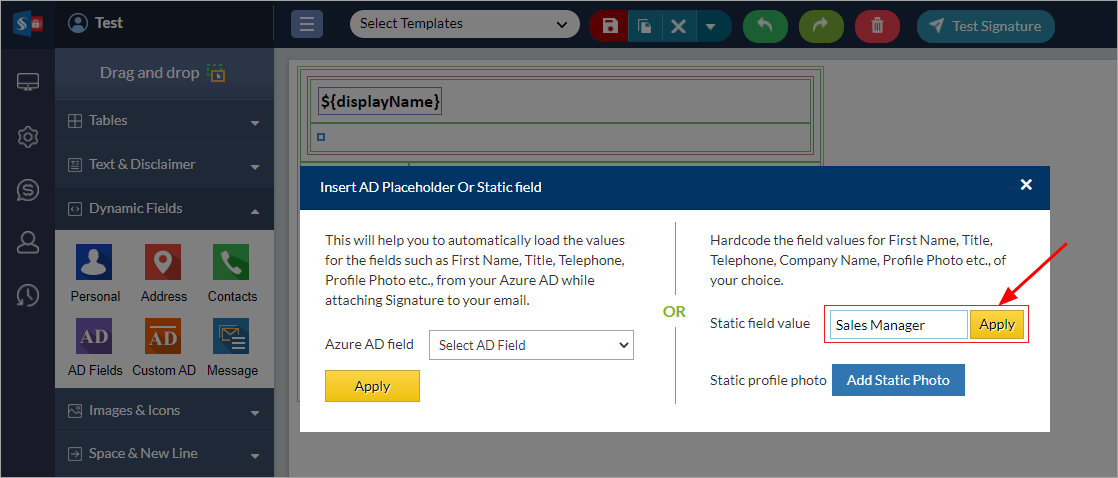Viewport: 1118px width, 478px height.
Task: Pick the Custom AD icon
Action: 163,337
